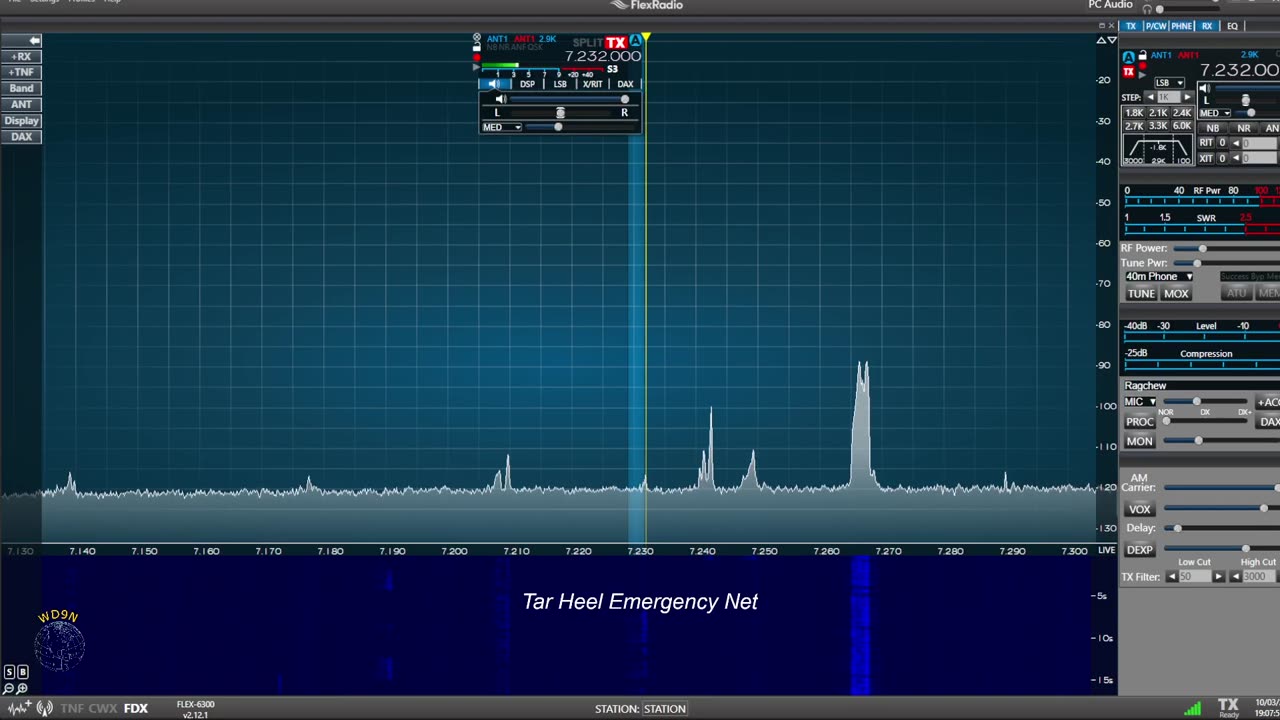This screenshot has width=1280, height=720.
Task: Open the X/RIT tab on slice flag
Action: (593, 84)
